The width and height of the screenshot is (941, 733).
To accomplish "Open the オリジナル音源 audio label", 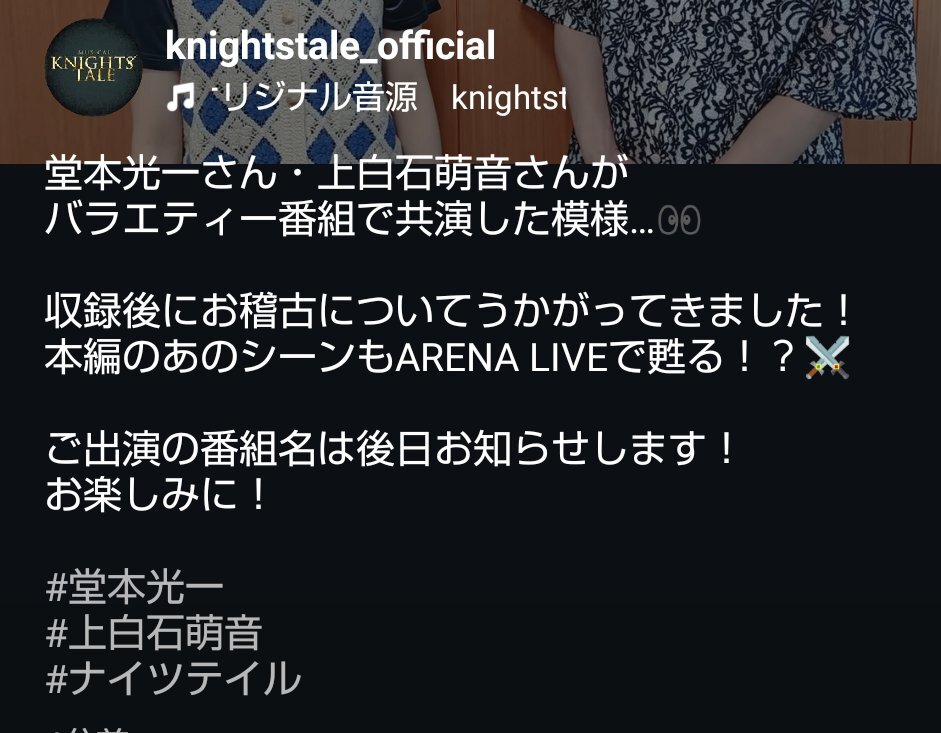I will pos(314,97).
